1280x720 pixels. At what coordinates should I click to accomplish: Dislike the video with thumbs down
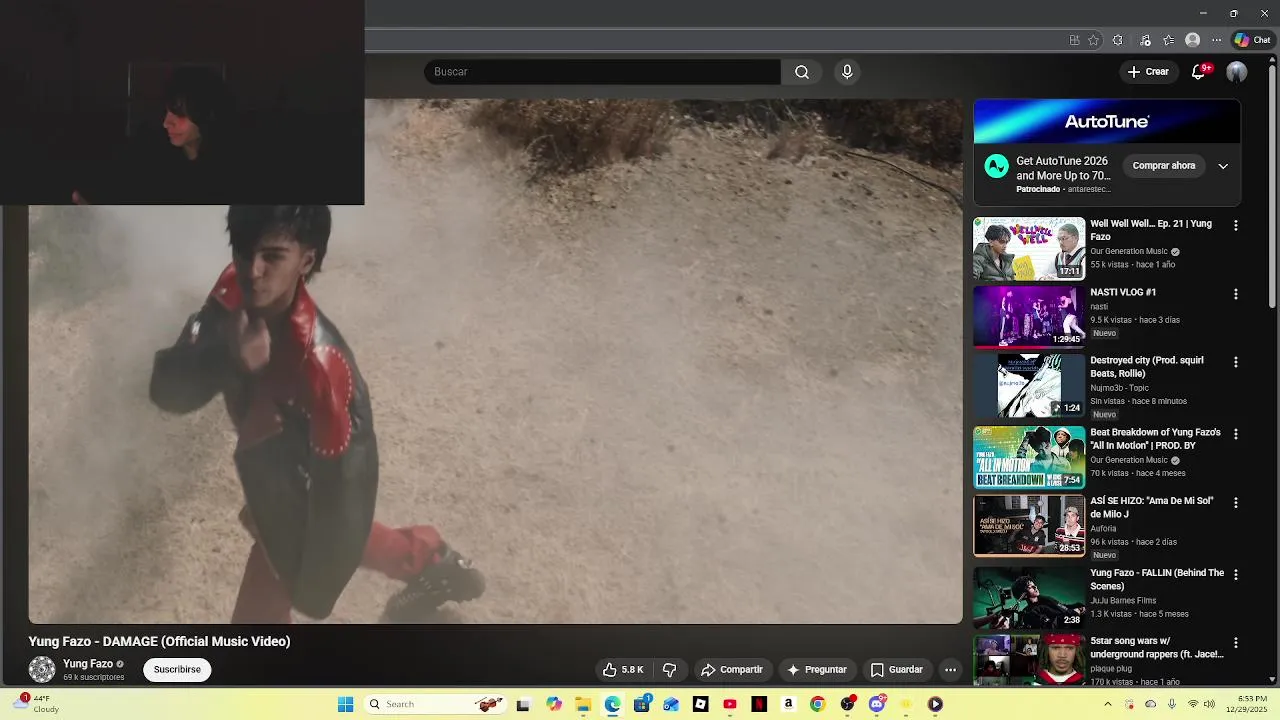pos(670,670)
